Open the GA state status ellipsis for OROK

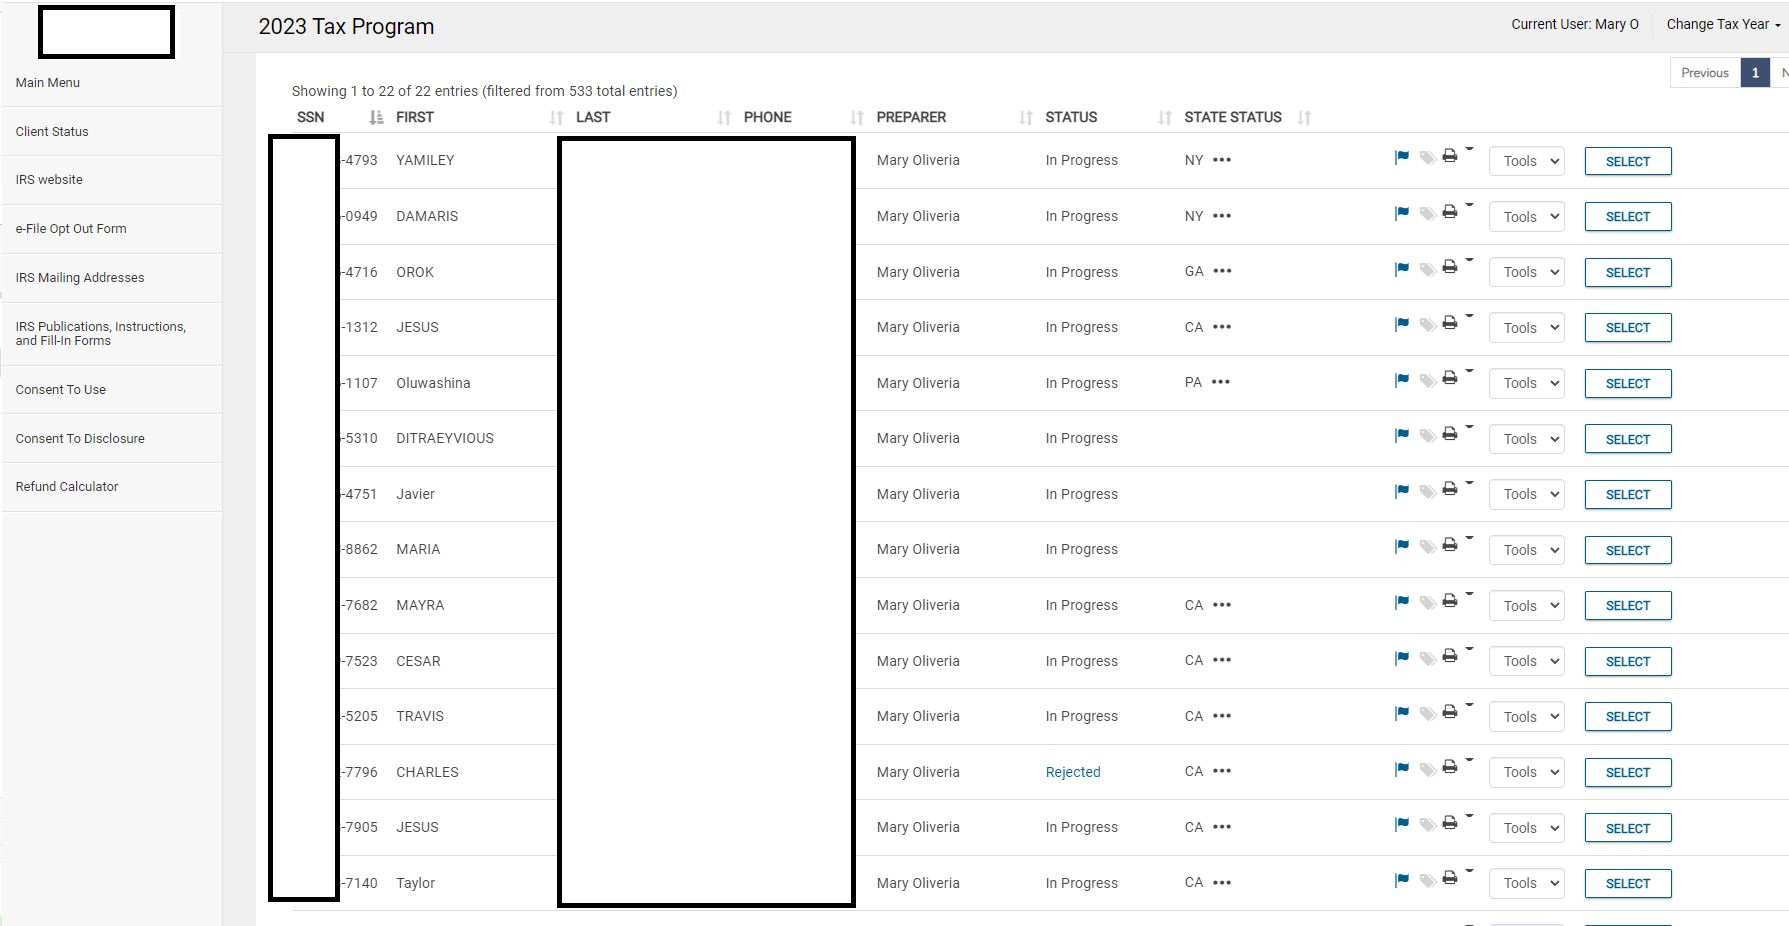(x=1222, y=271)
